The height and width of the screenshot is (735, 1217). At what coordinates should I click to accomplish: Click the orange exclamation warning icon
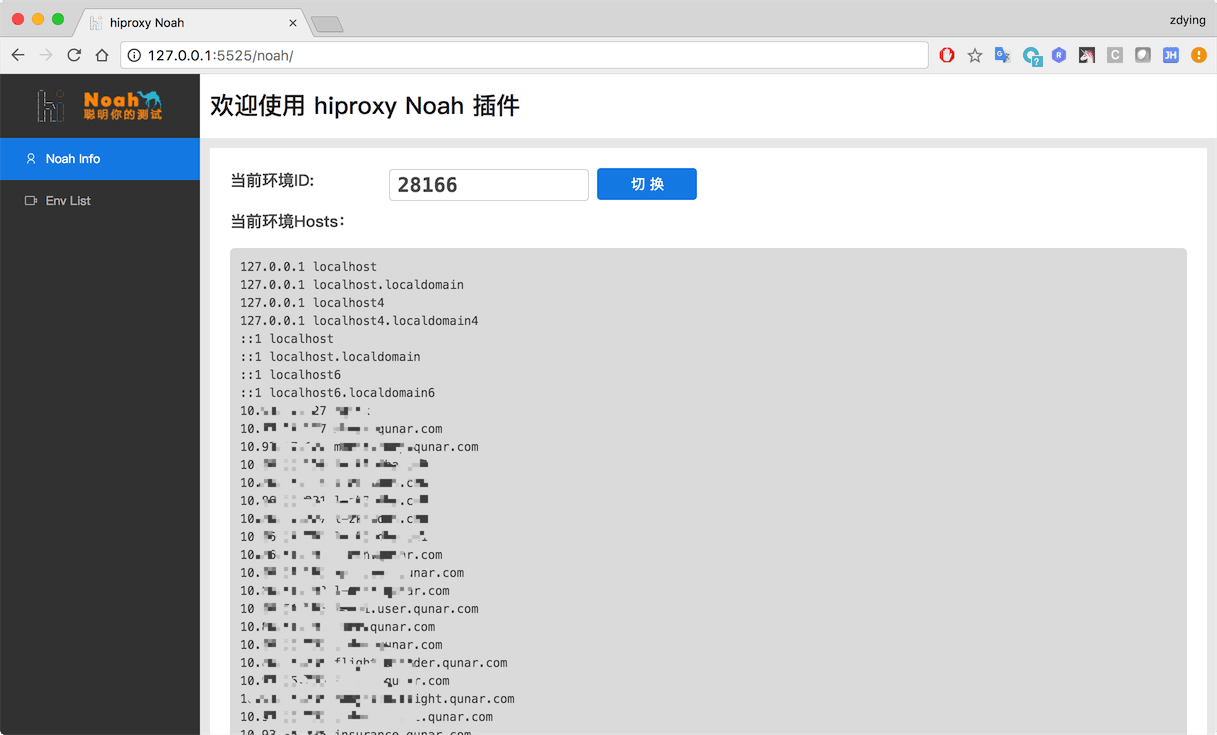(x=1199, y=55)
